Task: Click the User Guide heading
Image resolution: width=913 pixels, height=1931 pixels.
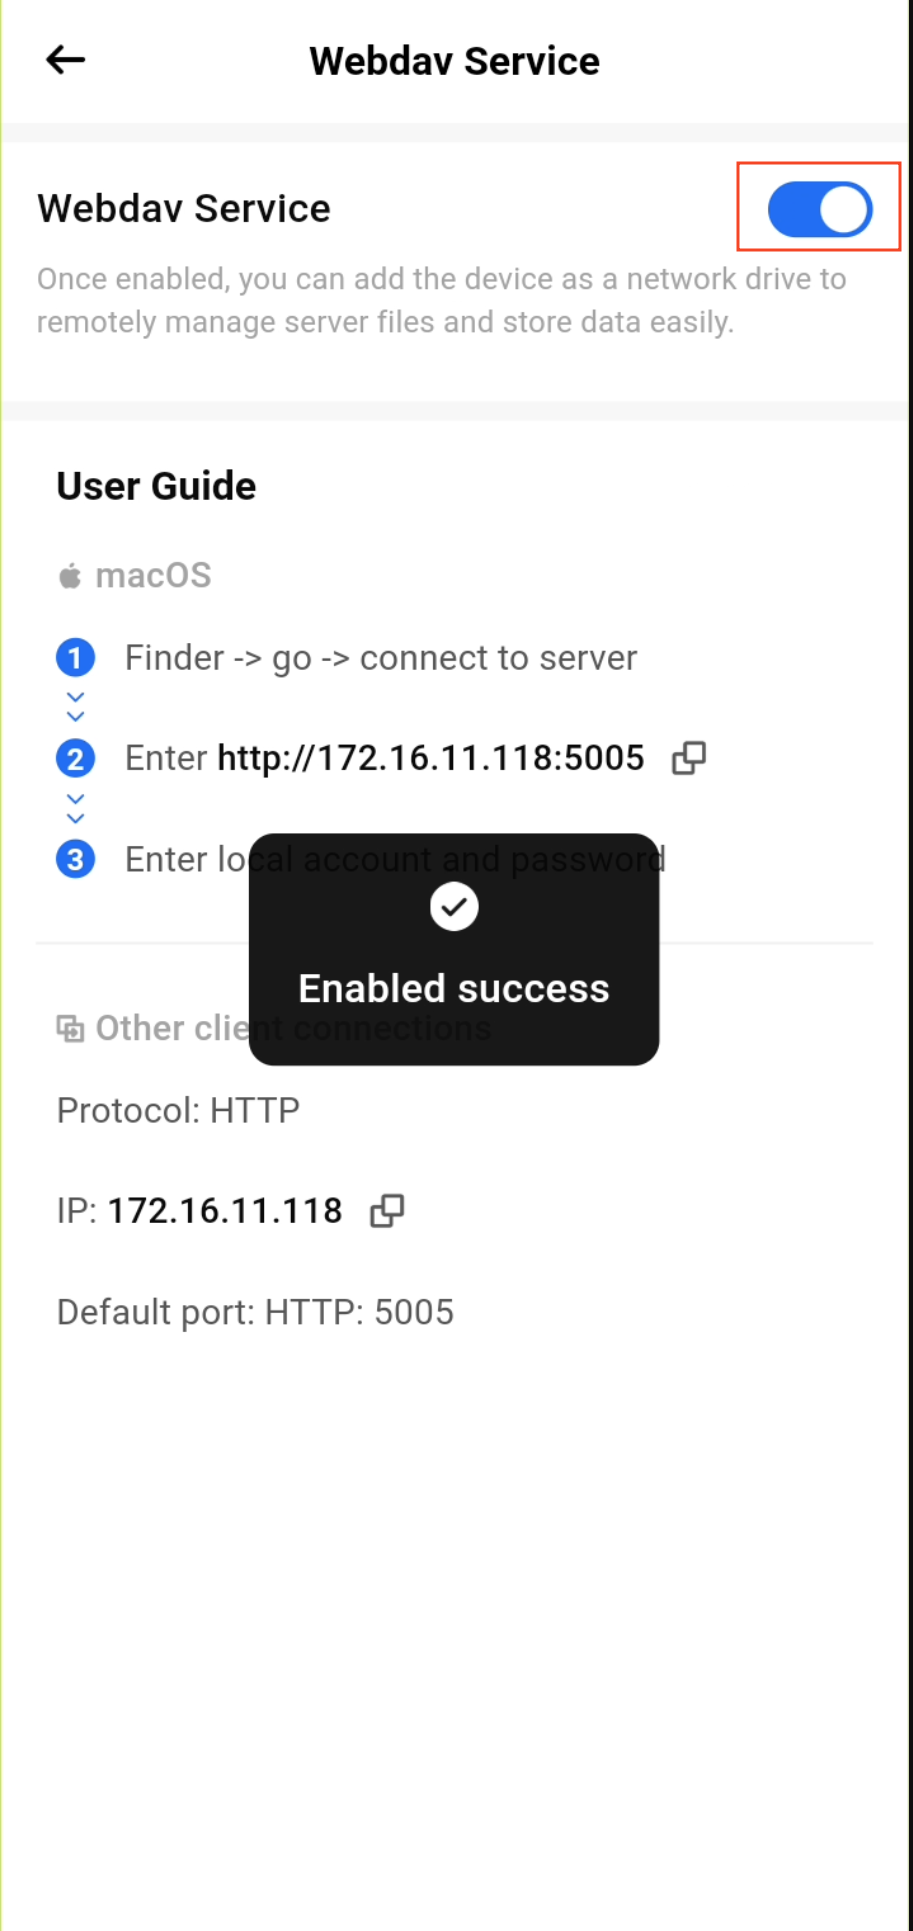Action: (156, 486)
